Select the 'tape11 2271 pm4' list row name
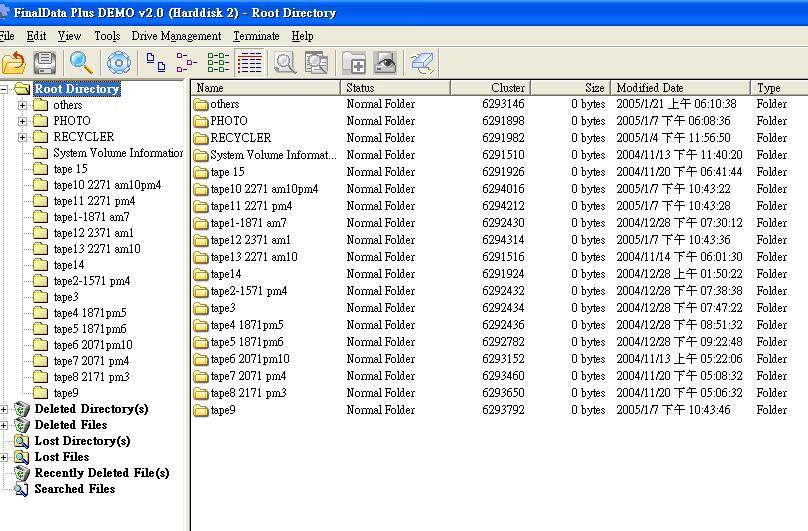The height and width of the screenshot is (531, 808). [x=251, y=206]
